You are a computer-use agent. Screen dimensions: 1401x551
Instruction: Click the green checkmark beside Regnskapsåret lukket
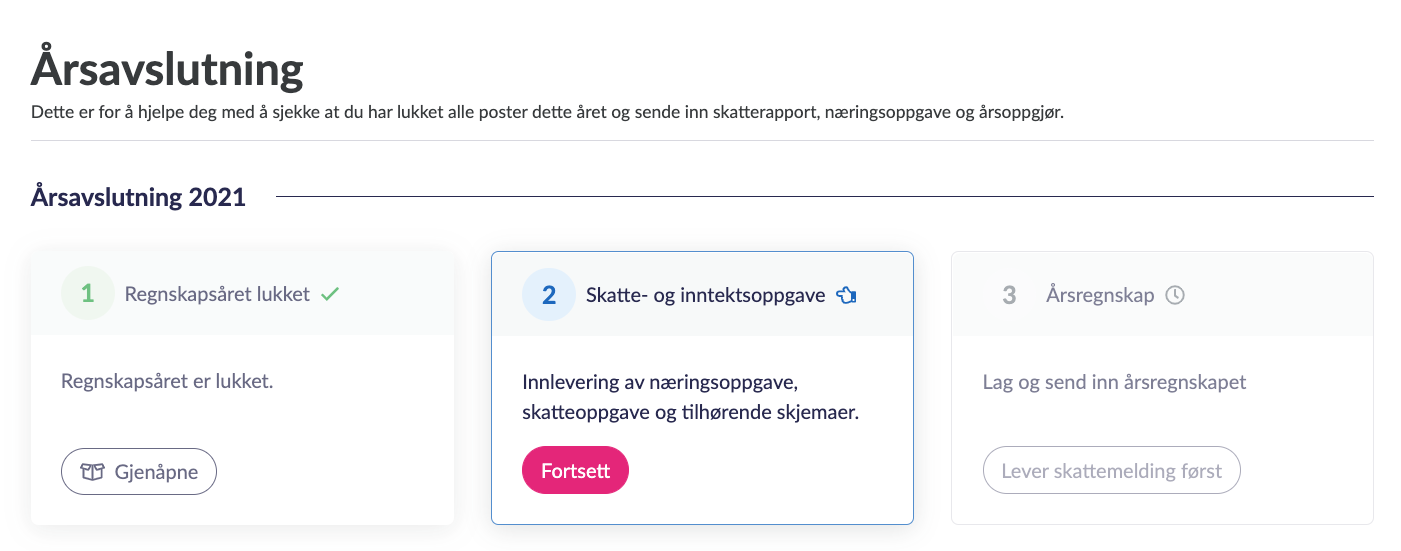pos(330,295)
